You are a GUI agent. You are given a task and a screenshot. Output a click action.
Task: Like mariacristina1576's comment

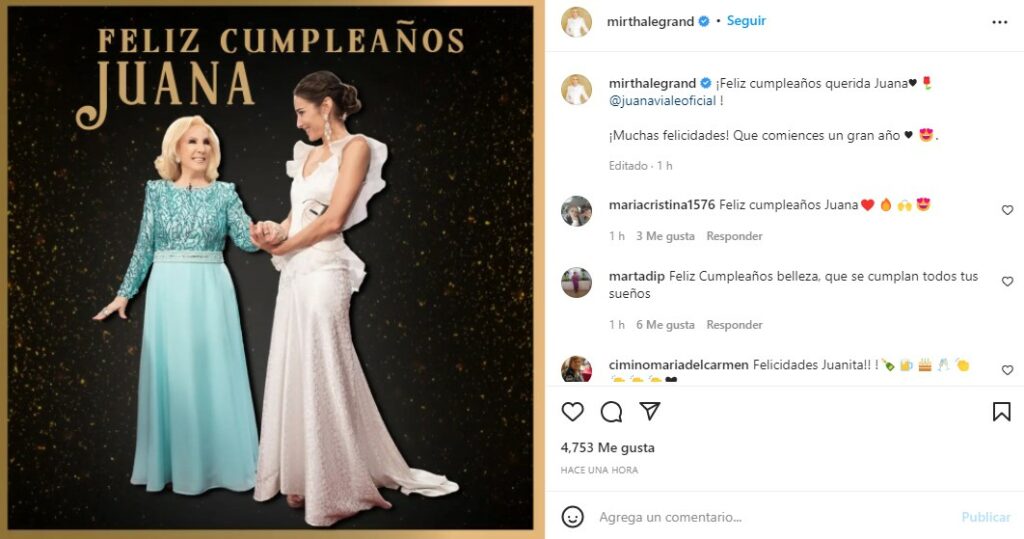tap(1007, 210)
